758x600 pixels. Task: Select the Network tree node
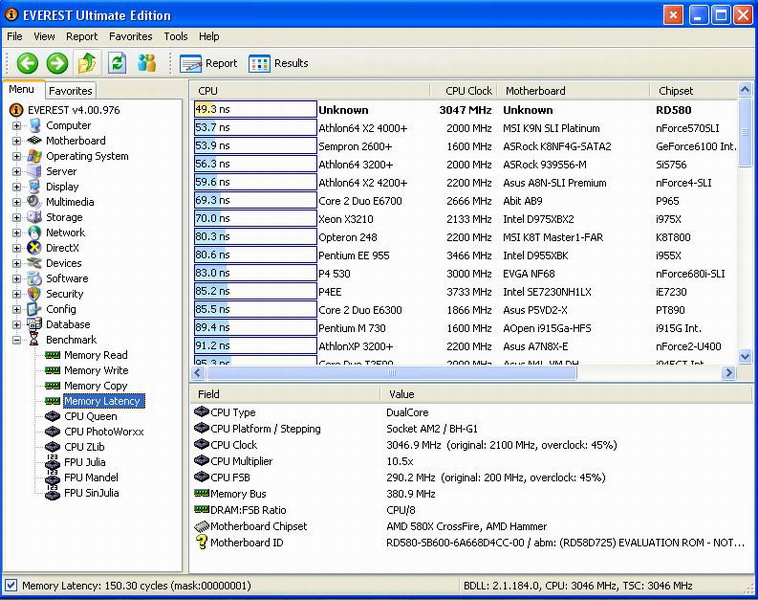[x=65, y=233]
